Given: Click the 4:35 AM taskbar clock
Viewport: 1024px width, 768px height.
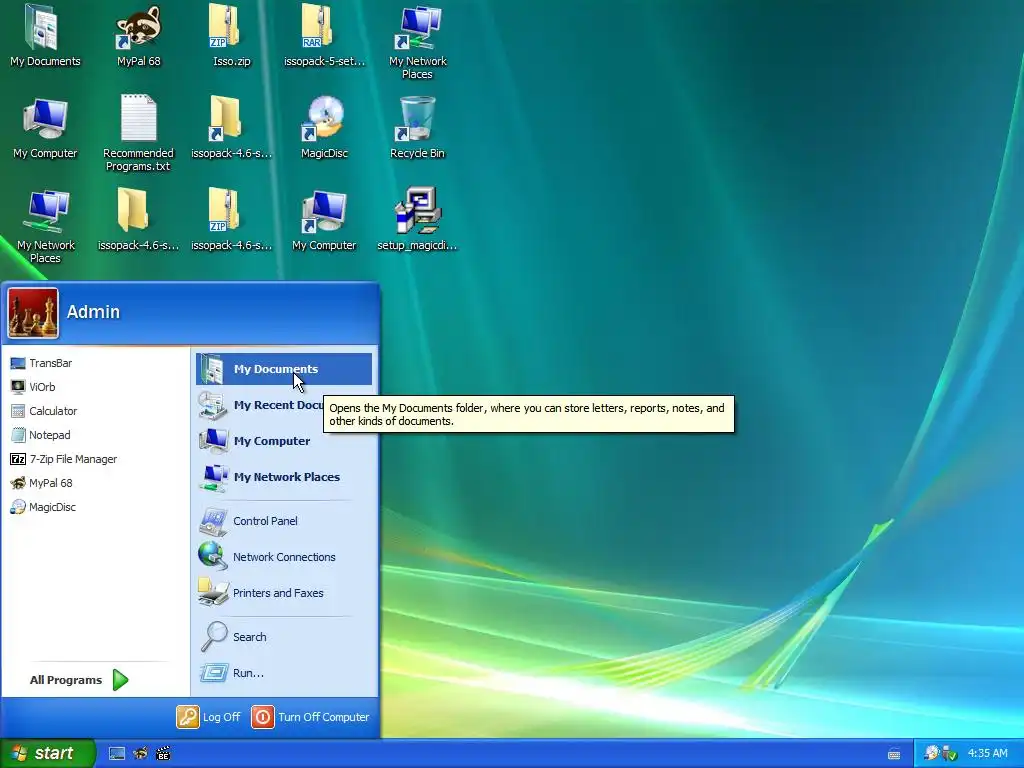Looking at the screenshot, I should tap(987, 754).
